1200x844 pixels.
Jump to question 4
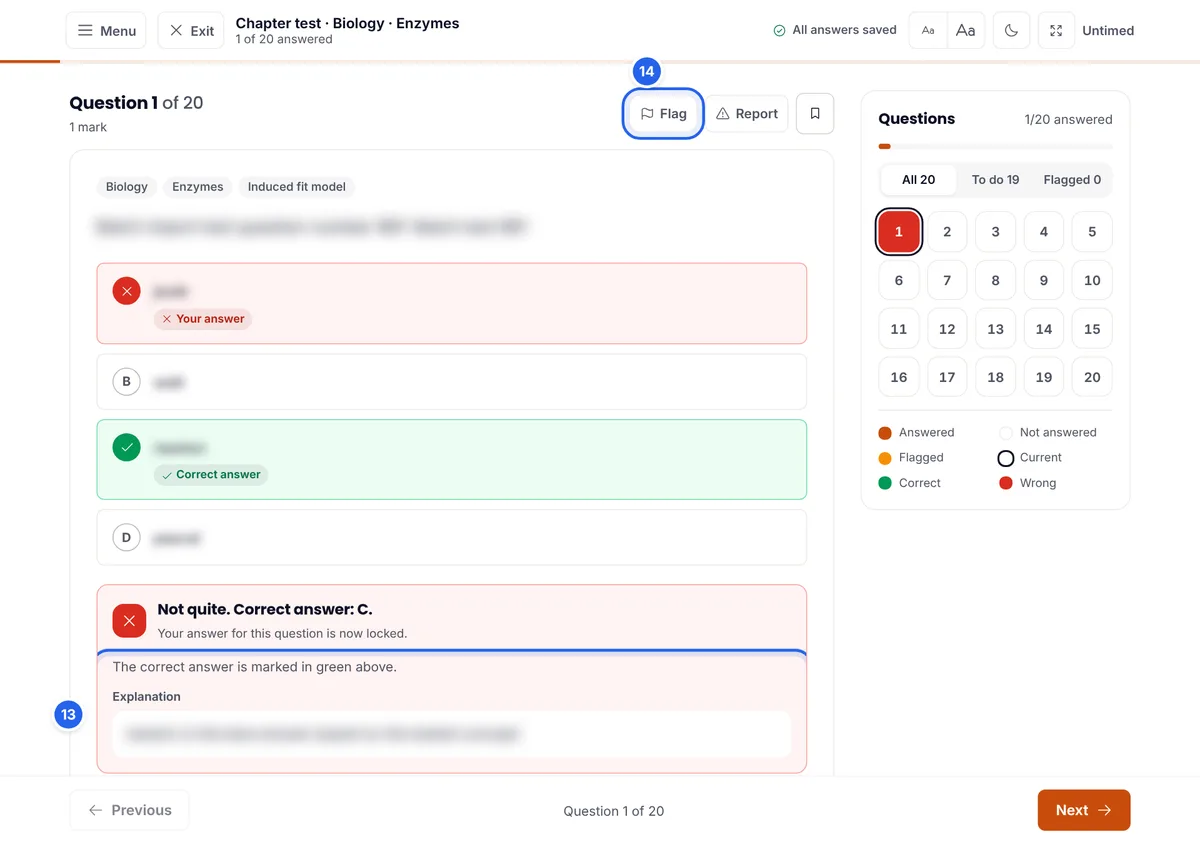tap(1044, 232)
